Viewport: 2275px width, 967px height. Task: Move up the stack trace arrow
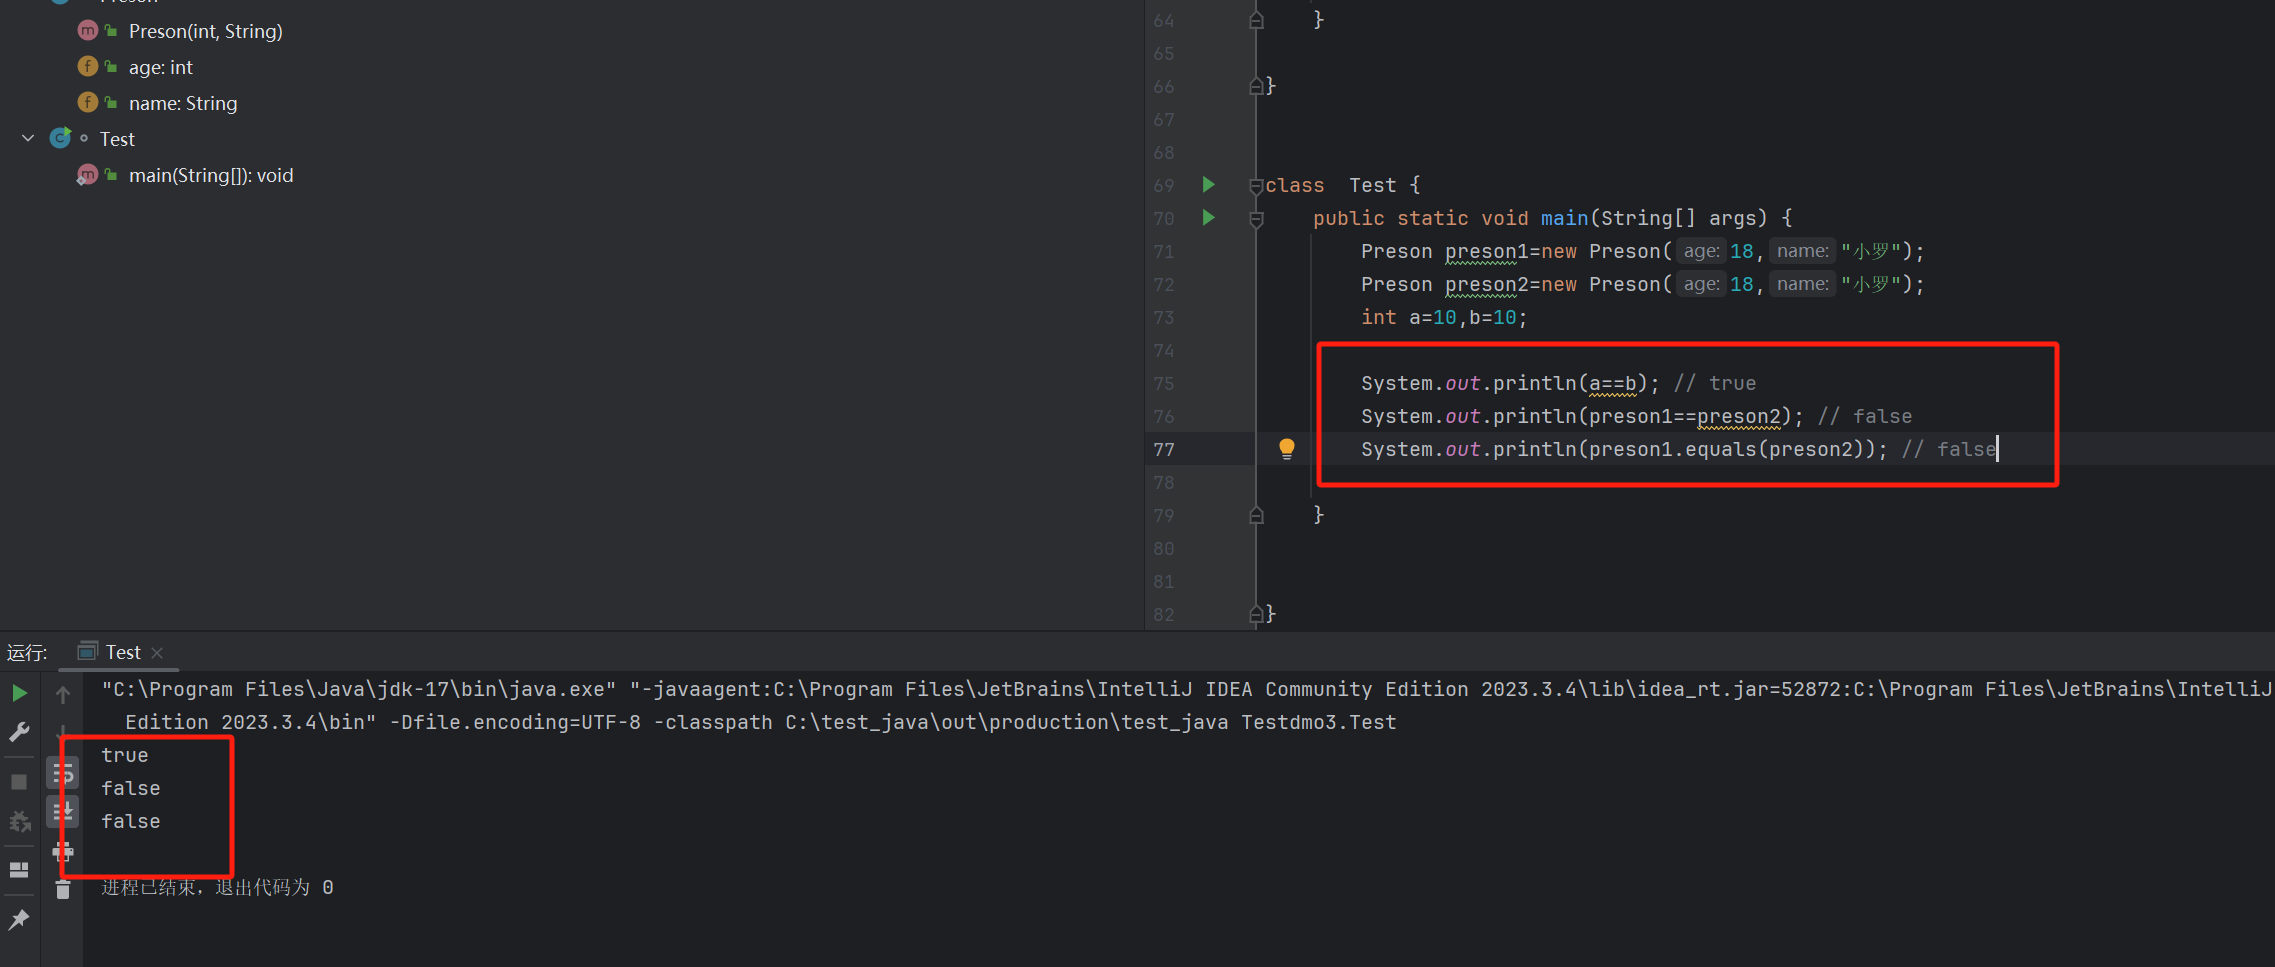click(x=63, y=694)
